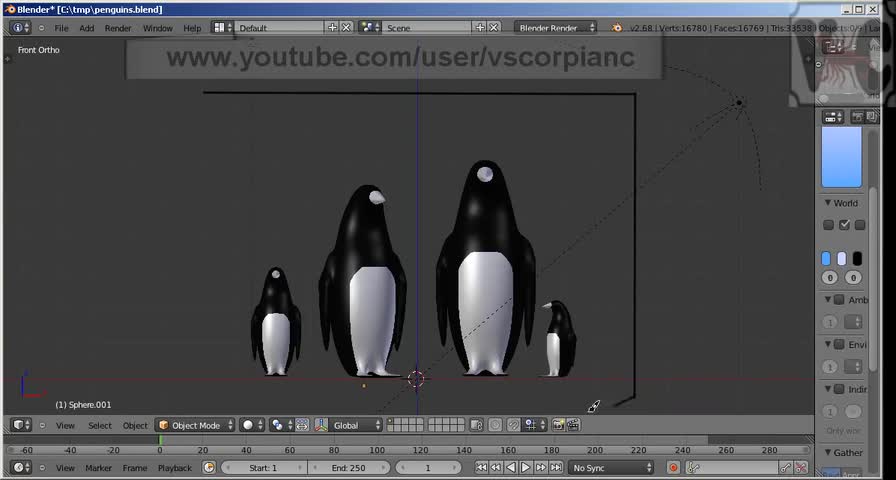This screenshot has width=896, height=480.
Task: Toggle proportional editing icon
Action: 495,425
